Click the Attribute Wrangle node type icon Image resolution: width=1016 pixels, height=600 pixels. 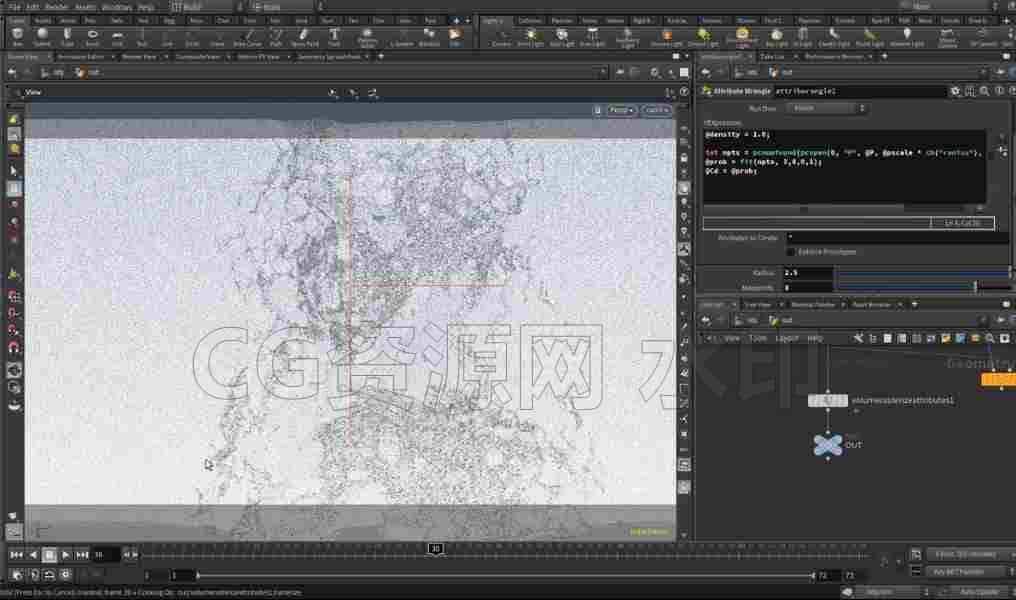(707, 91)
